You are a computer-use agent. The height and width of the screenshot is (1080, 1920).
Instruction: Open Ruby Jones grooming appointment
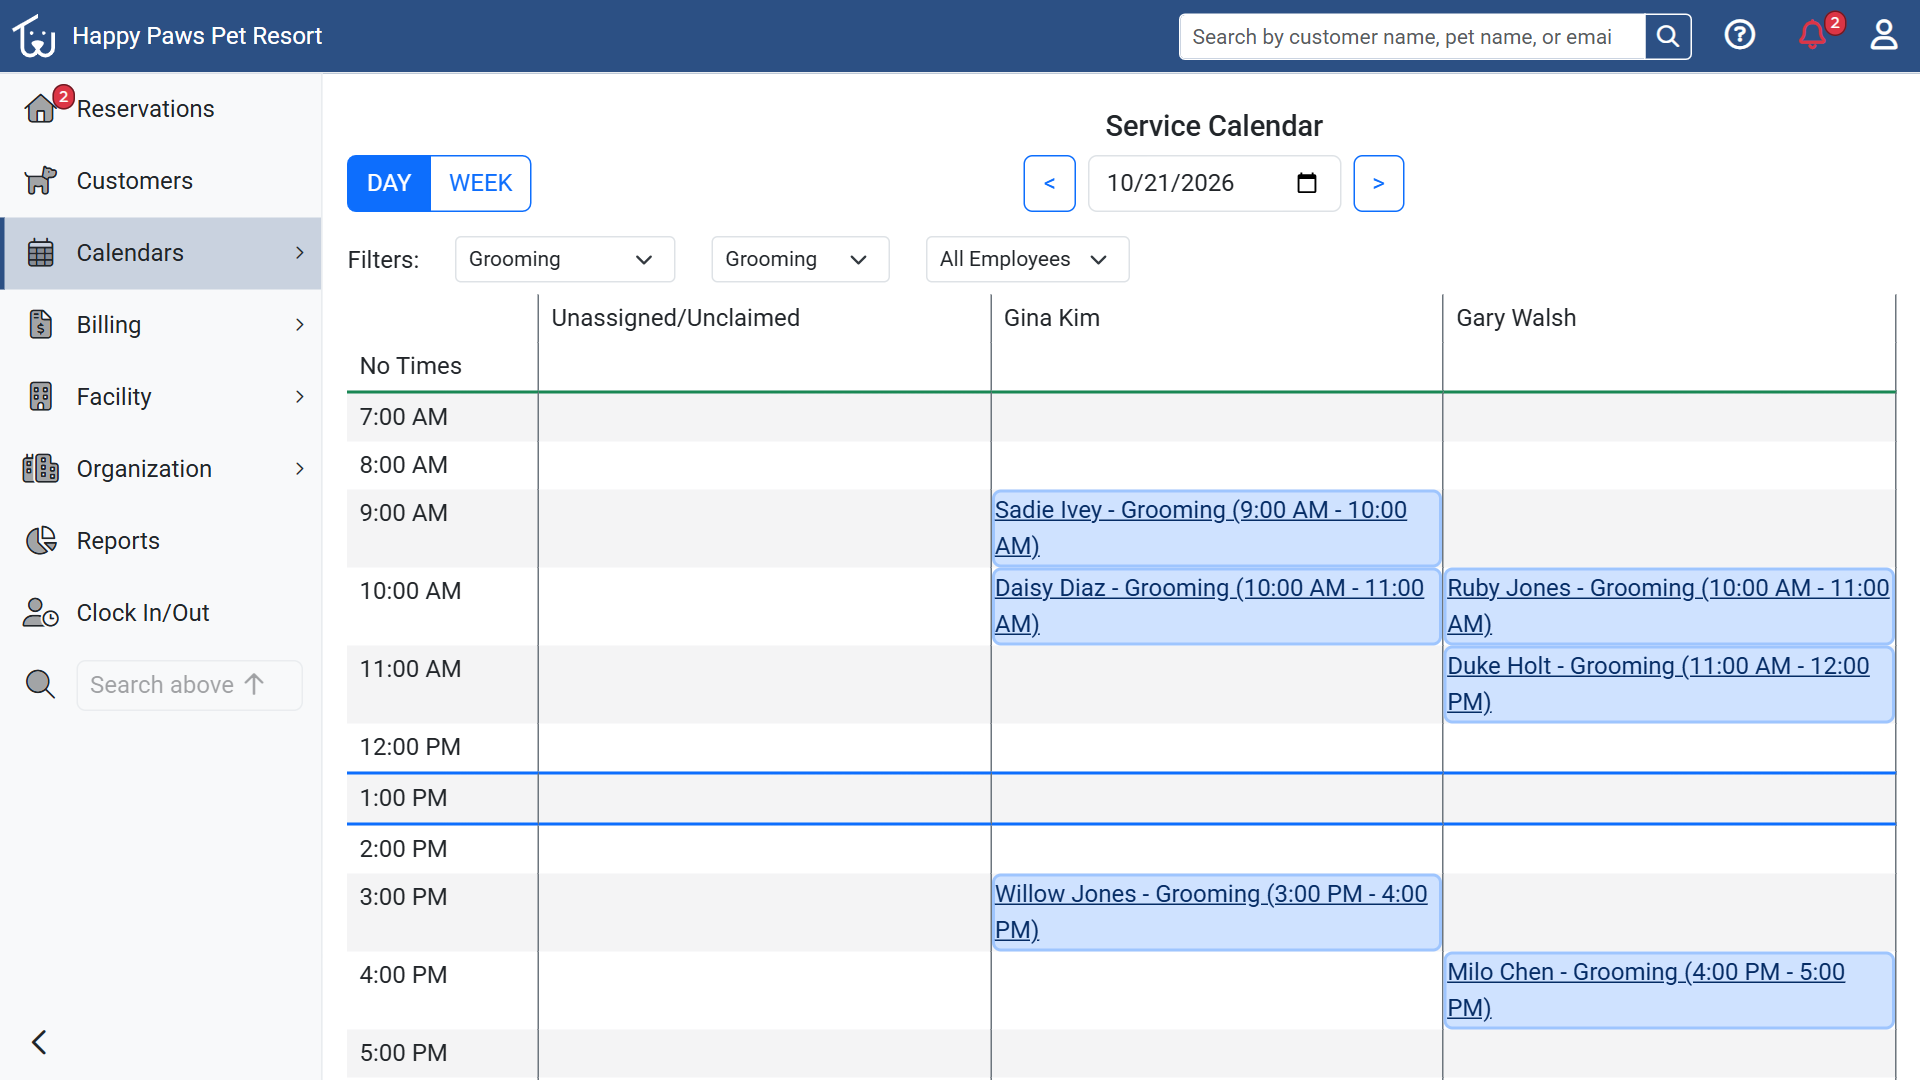pos(1668,606)
